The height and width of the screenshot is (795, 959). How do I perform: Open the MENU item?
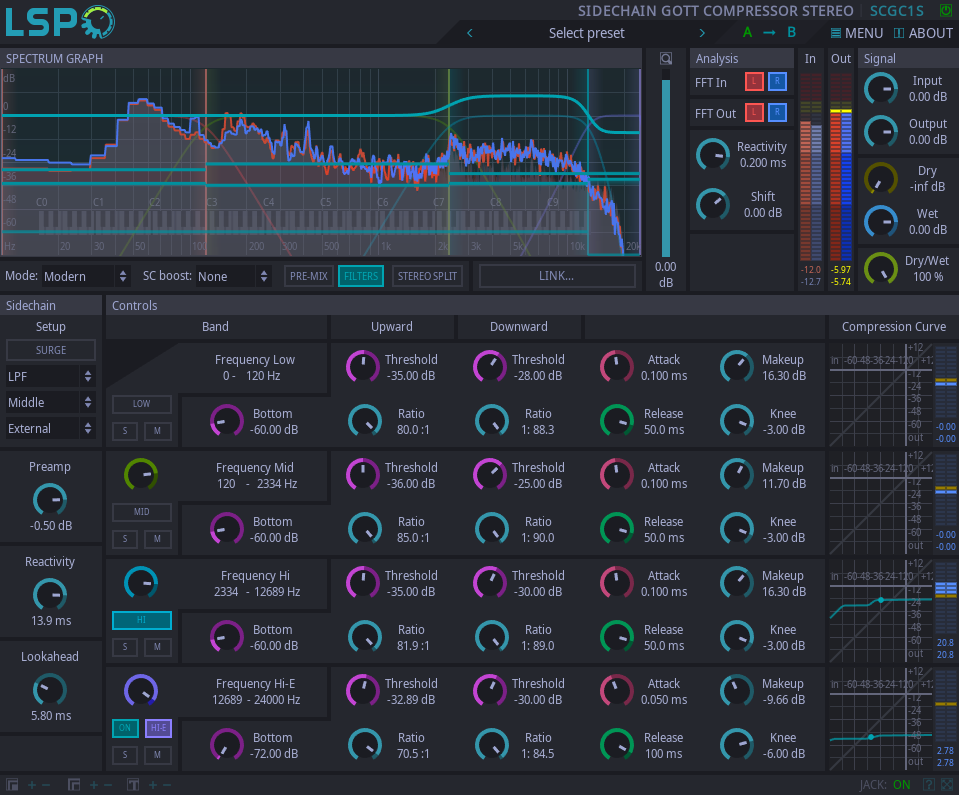(856, 33)
